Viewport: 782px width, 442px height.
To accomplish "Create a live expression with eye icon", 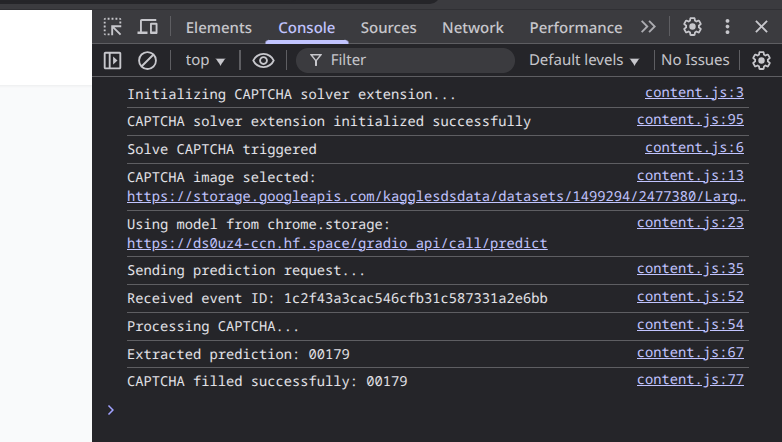I will (263, 60).
